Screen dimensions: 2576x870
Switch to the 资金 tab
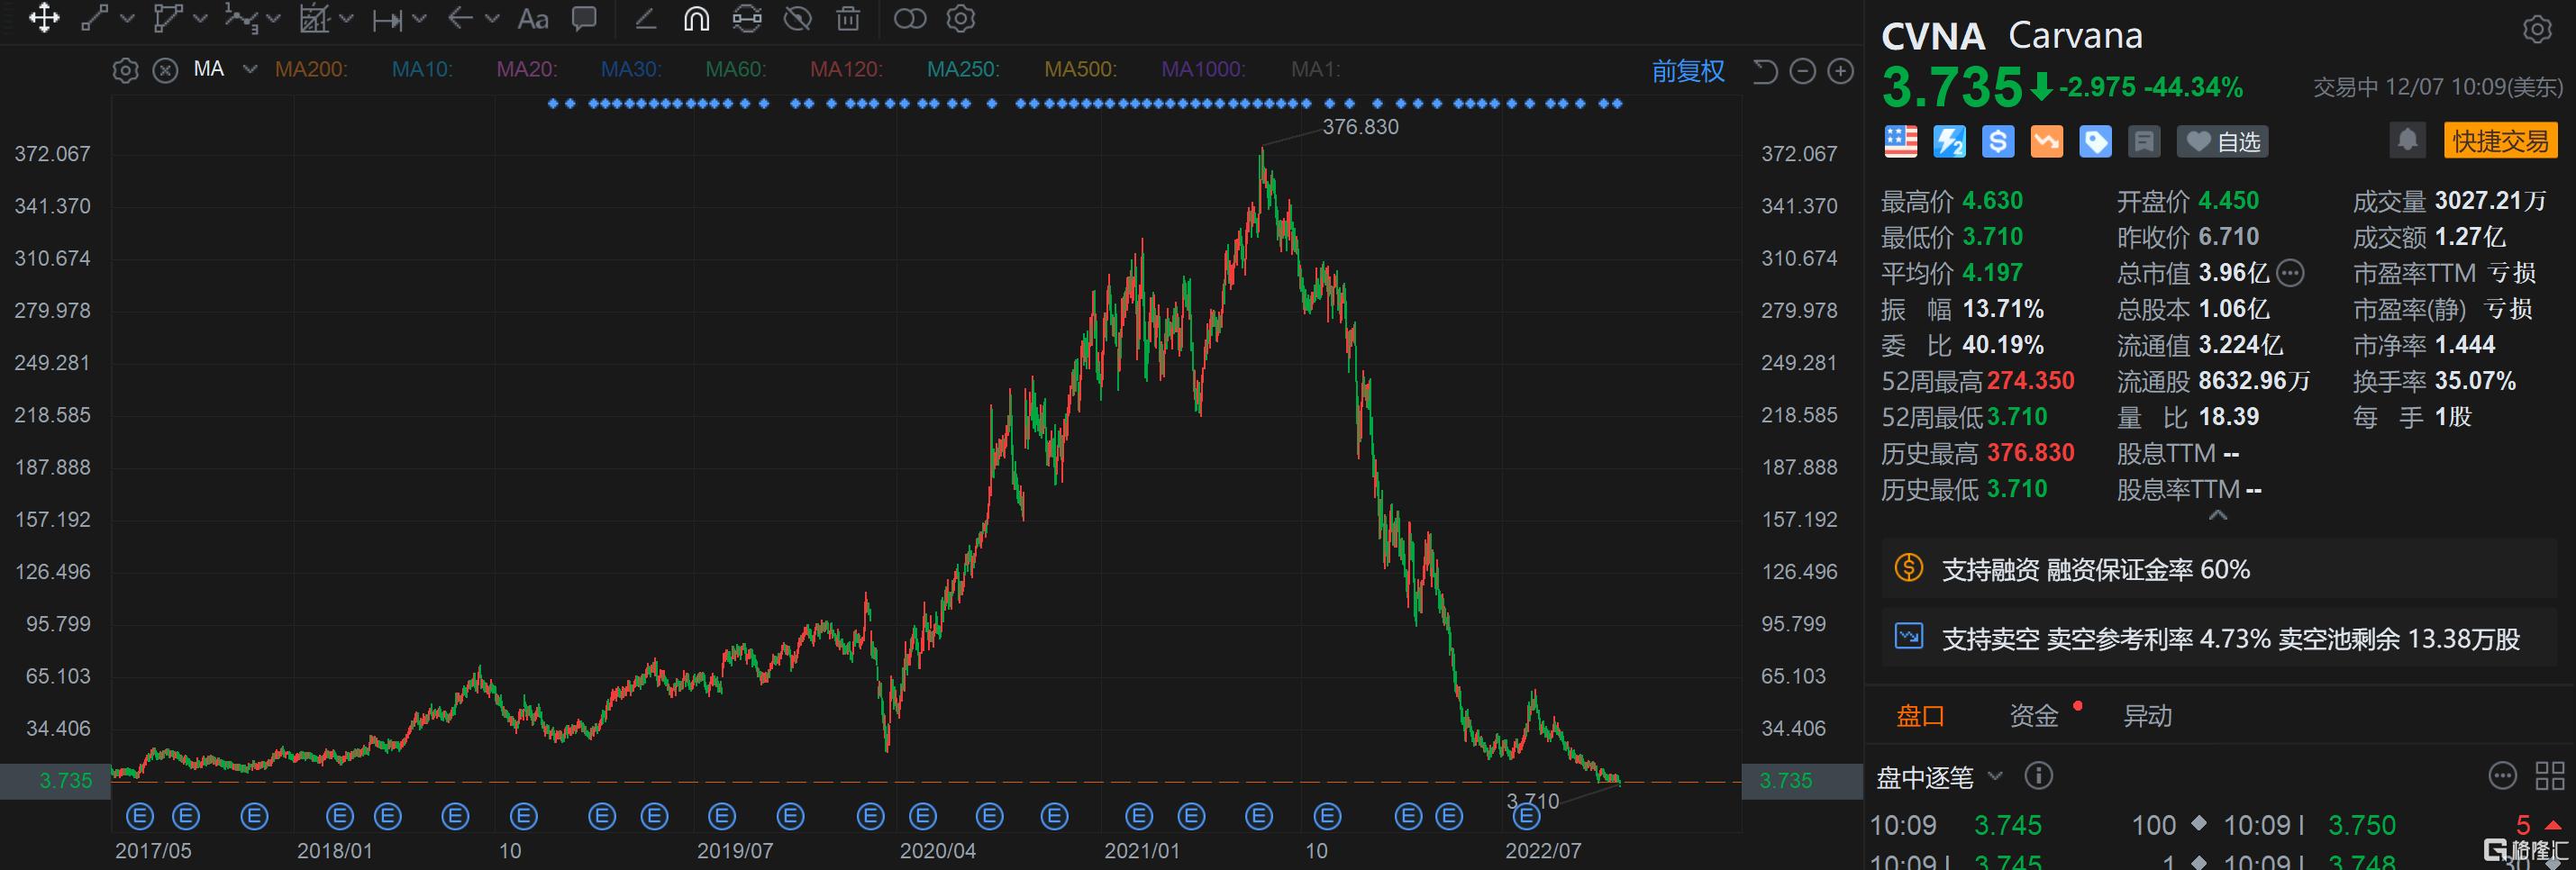[2034, 716]
